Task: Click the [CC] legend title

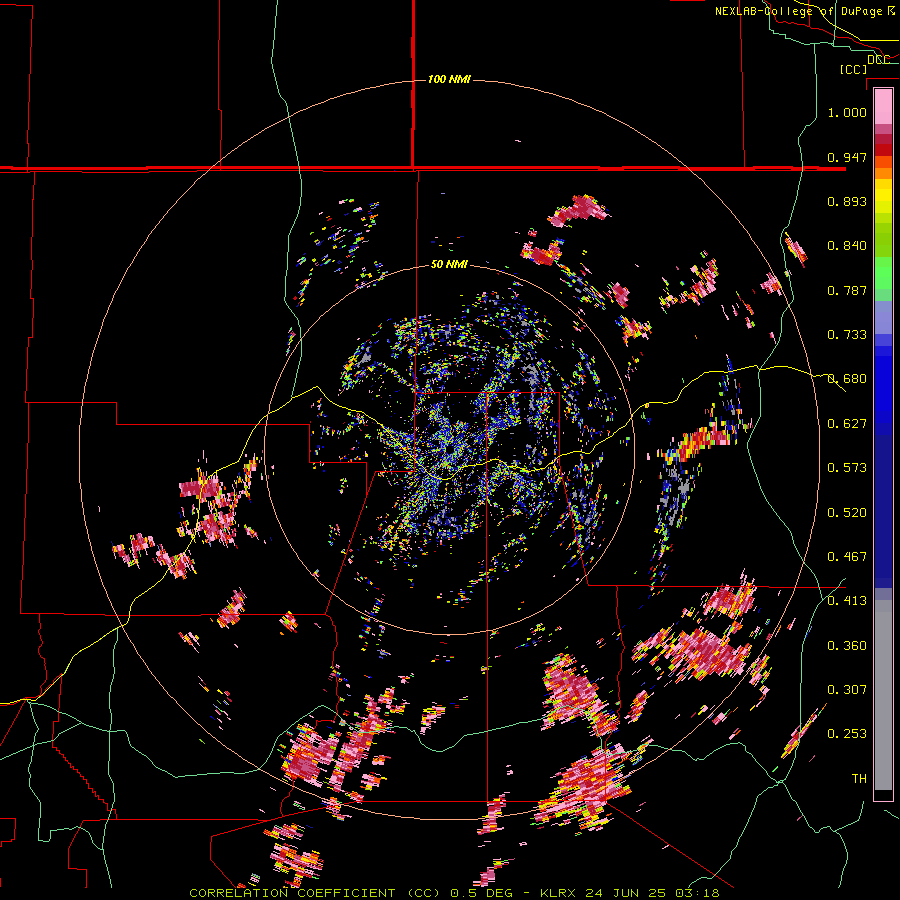Action: tap(853, 69)
